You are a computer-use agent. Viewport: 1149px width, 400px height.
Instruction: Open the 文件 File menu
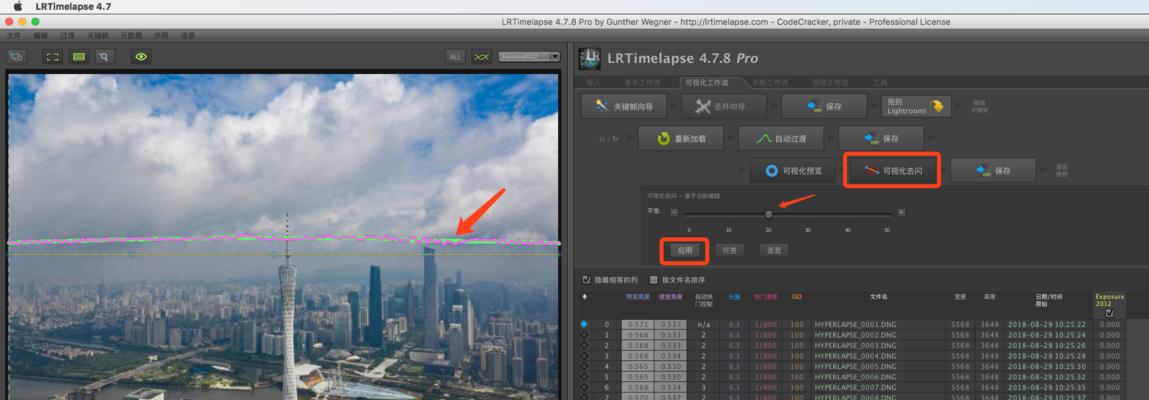pos(14,34)
